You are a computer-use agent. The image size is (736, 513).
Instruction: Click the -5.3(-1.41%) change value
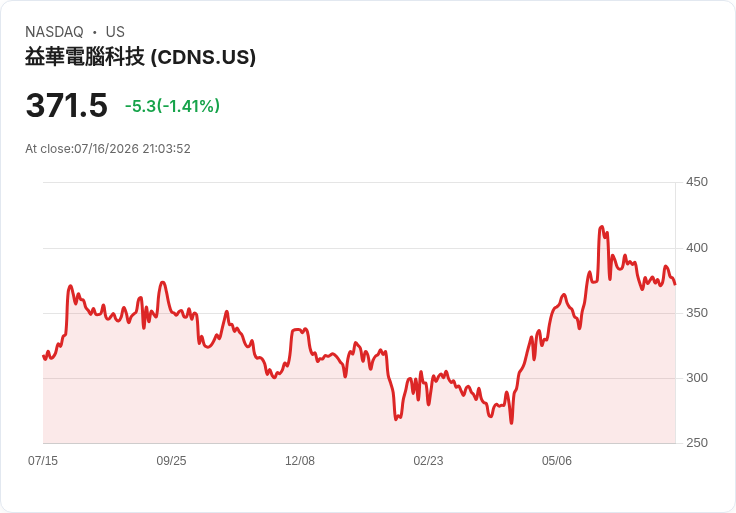click(x=172, y=106)
